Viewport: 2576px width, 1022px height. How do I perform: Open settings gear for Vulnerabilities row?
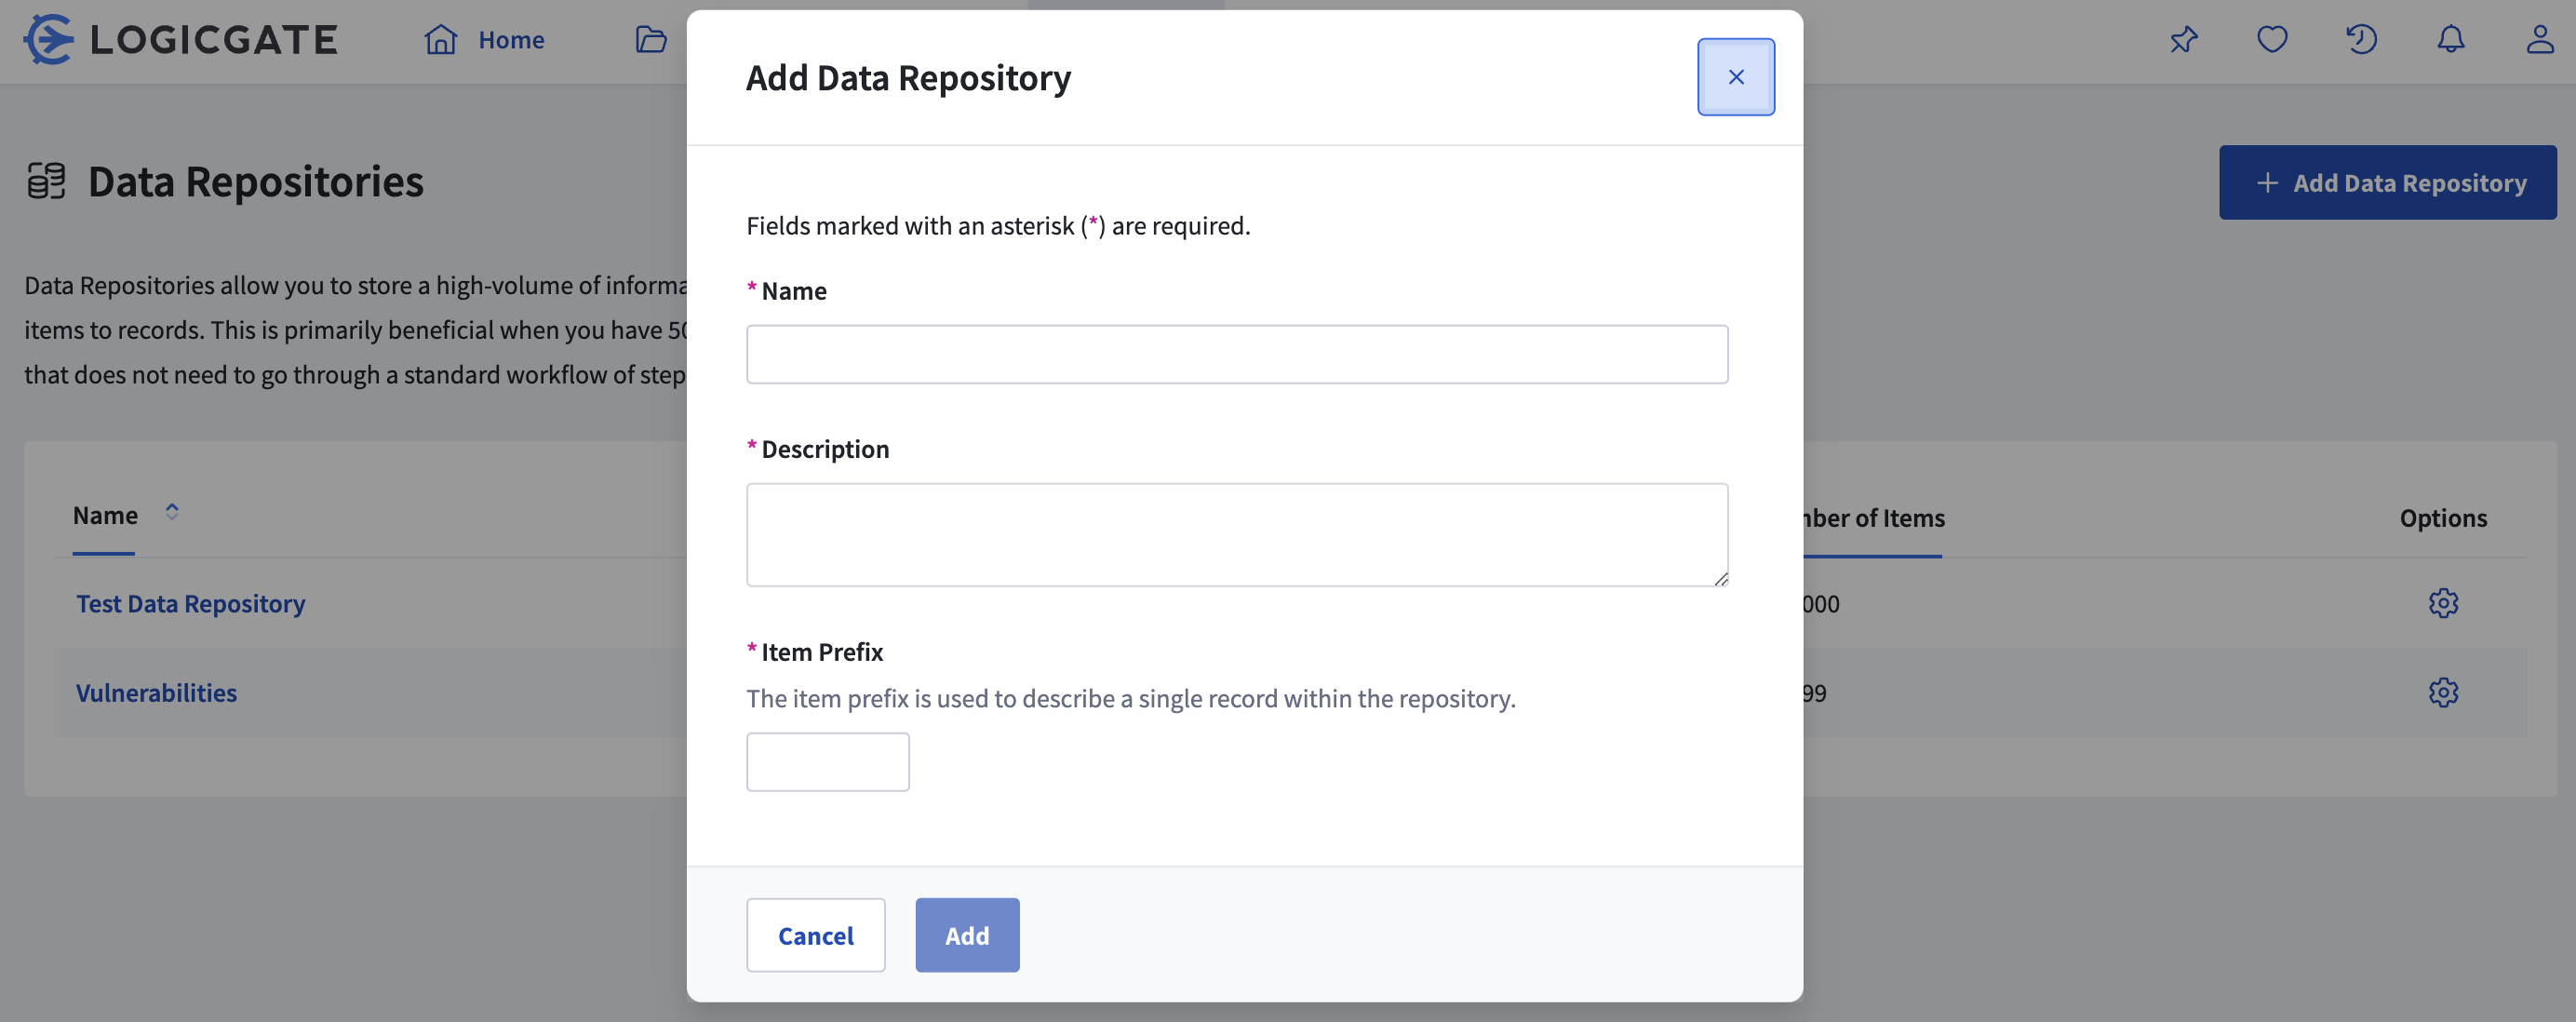click(x=2444, y=692)
